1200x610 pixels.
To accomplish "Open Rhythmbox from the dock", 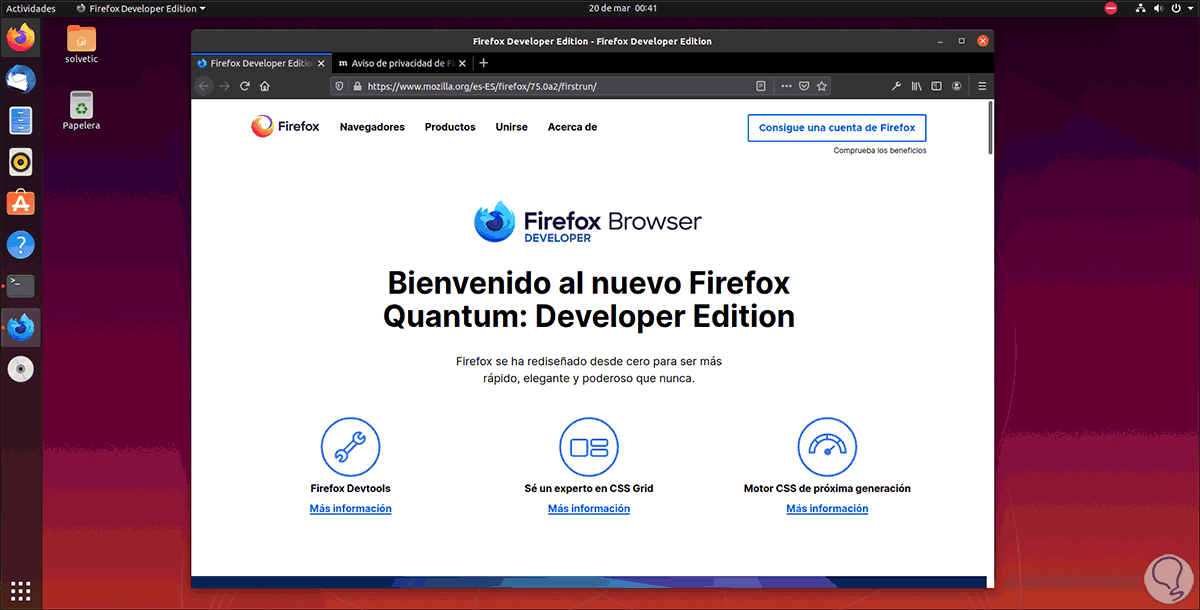I will tap(20, 161).
